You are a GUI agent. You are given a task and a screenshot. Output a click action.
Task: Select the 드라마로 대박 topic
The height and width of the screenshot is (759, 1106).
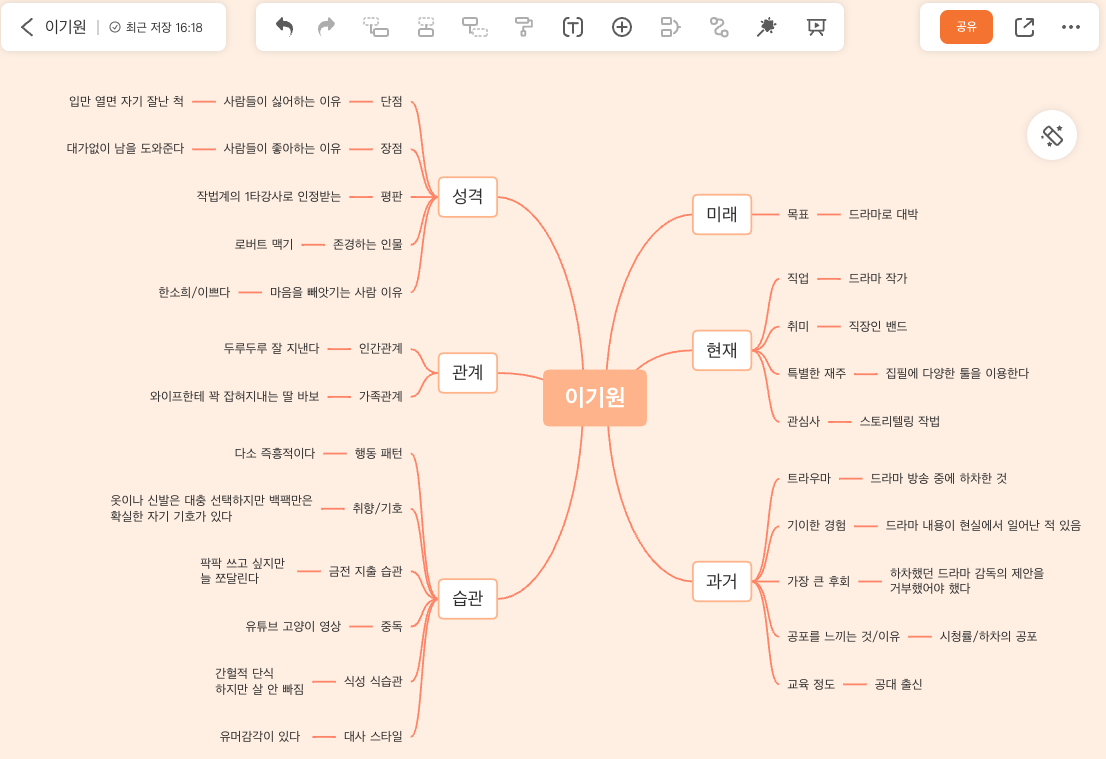coord(883,214)
